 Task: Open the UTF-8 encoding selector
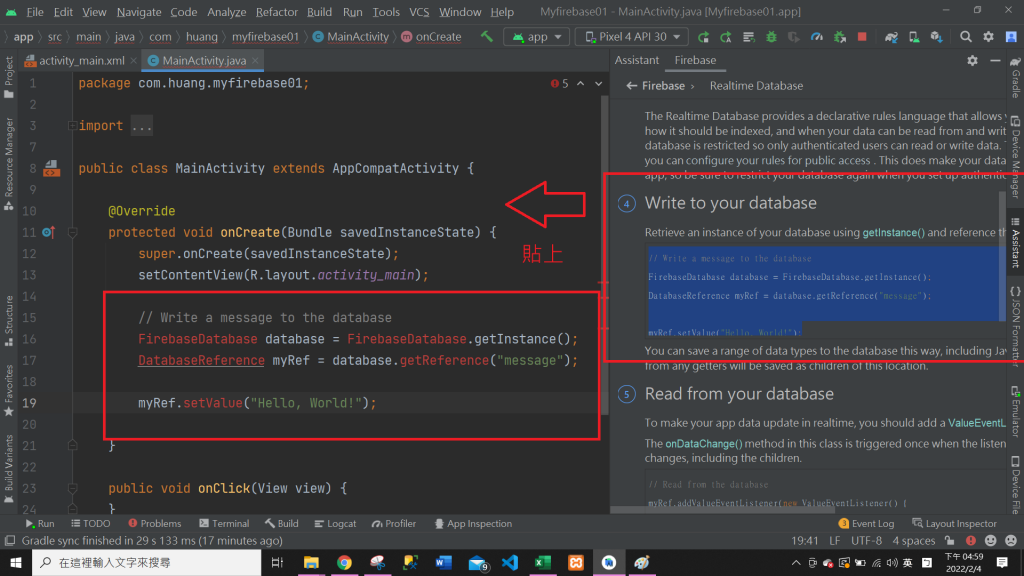click(x=866, y=541)
